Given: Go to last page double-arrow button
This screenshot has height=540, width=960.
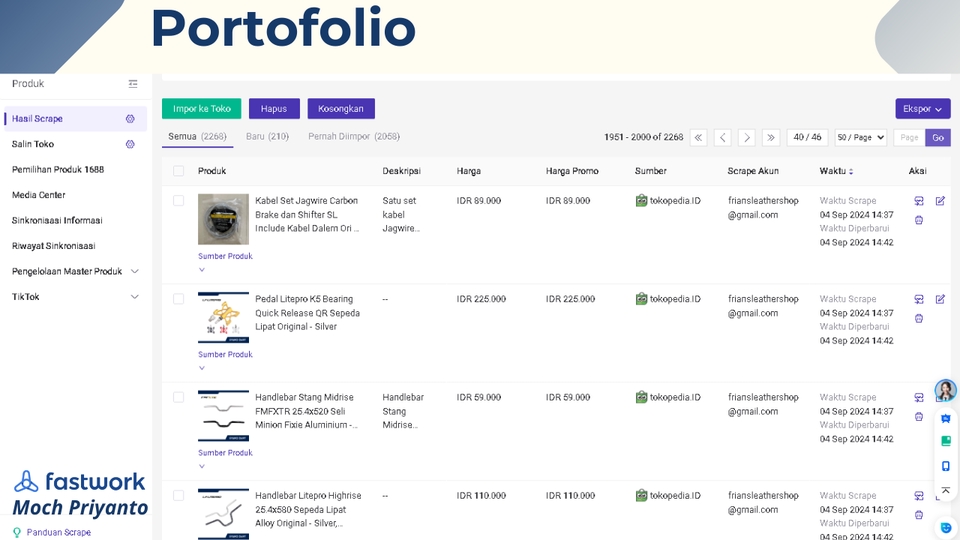Looking at the screenshot, I should [771, 138].
